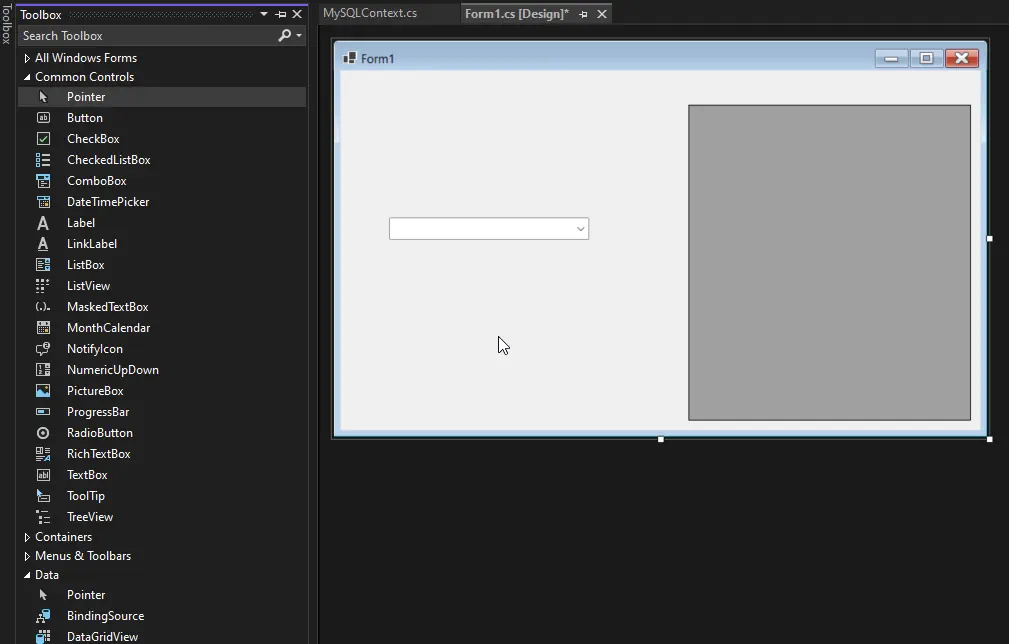The image size is (1009, 644).
Task: Select the TreeView control icon
Action: tap(43, 517)
